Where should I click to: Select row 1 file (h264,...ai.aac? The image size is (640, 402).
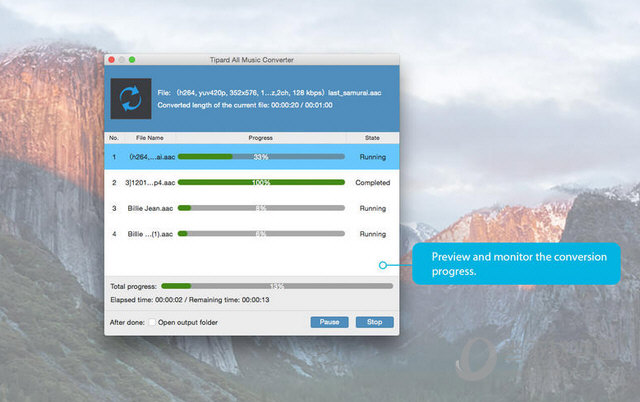[x=252, y=157]
